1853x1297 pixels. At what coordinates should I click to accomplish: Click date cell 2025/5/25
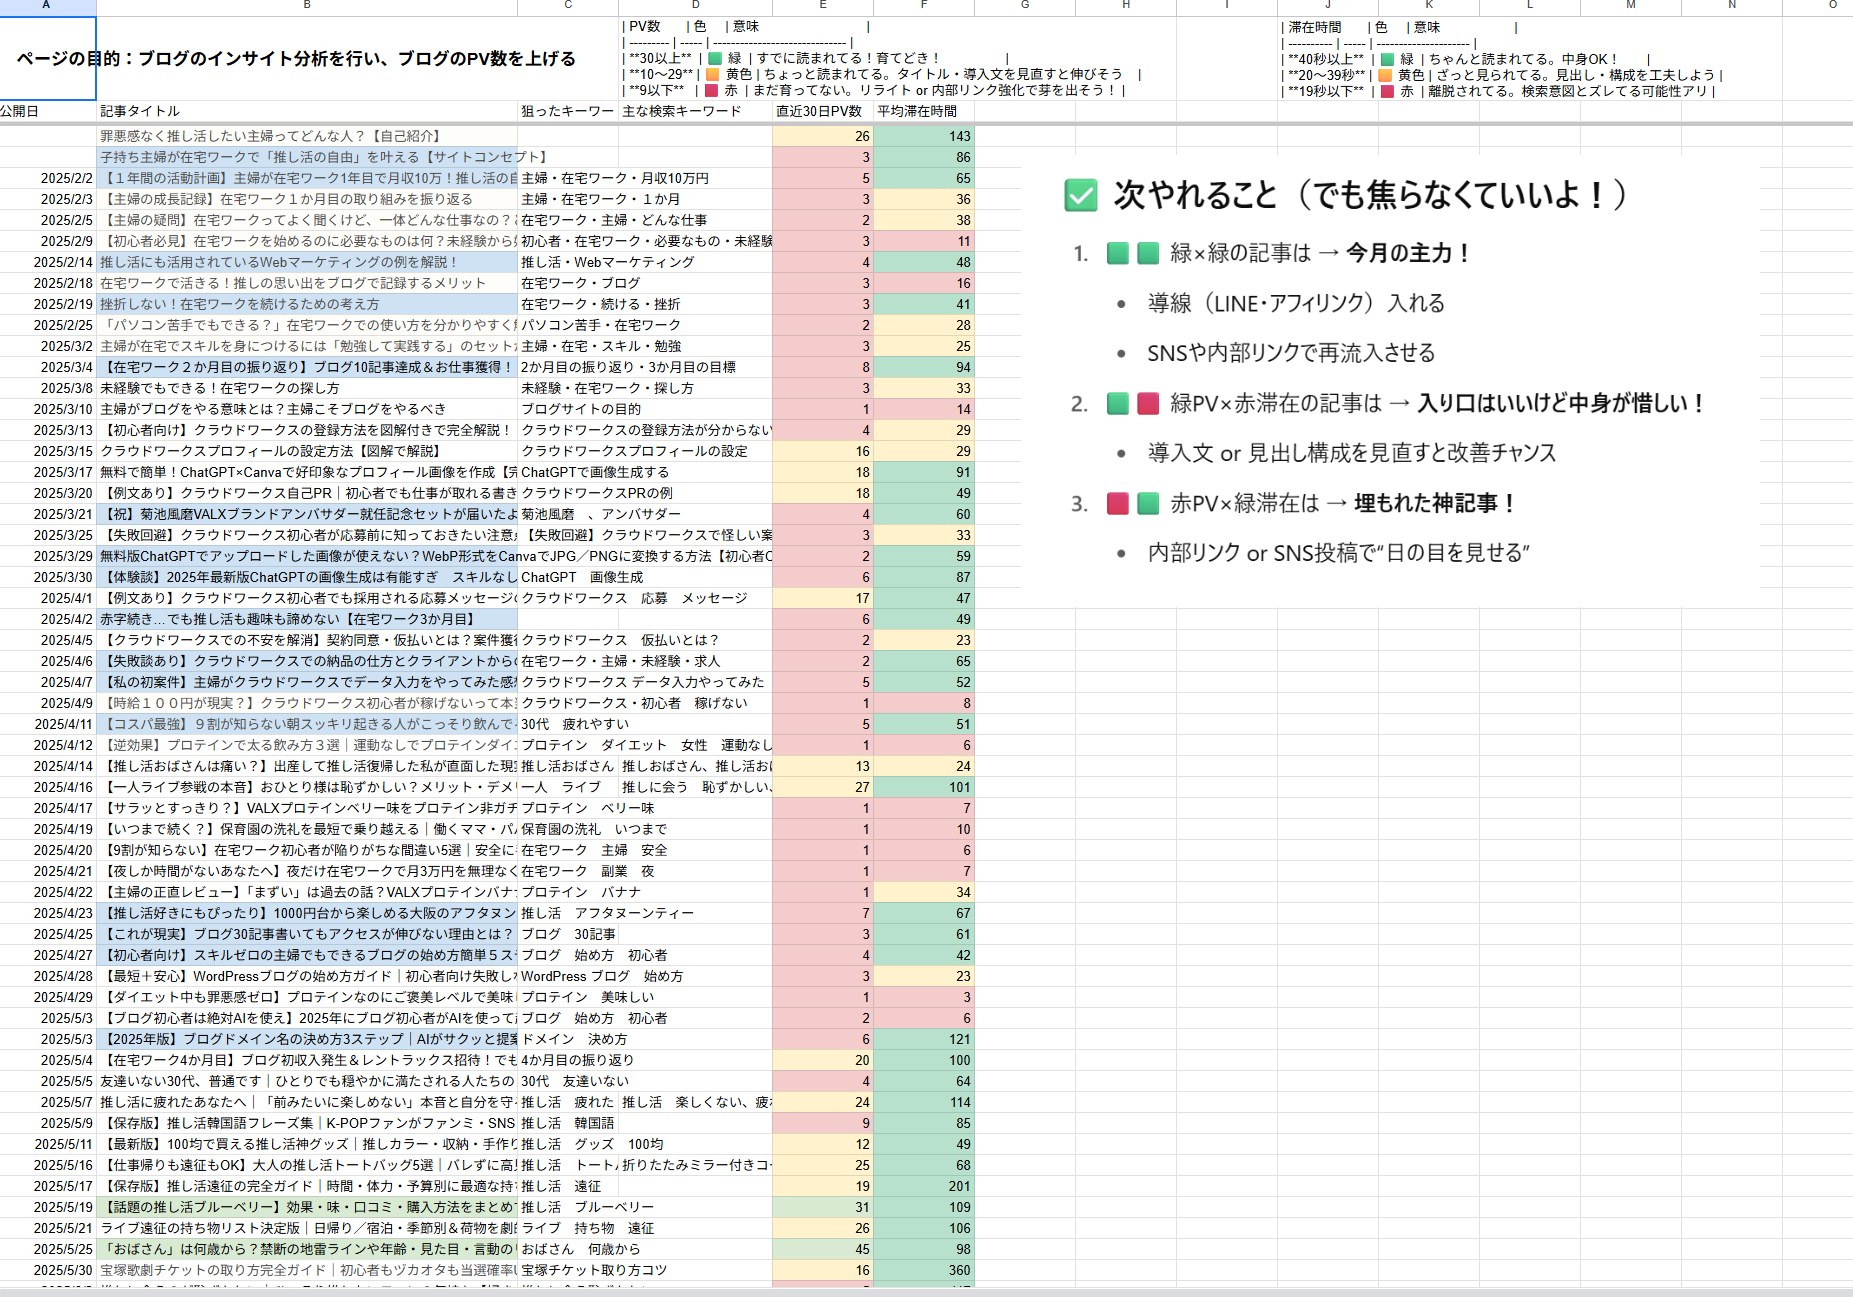point(48,1249)
